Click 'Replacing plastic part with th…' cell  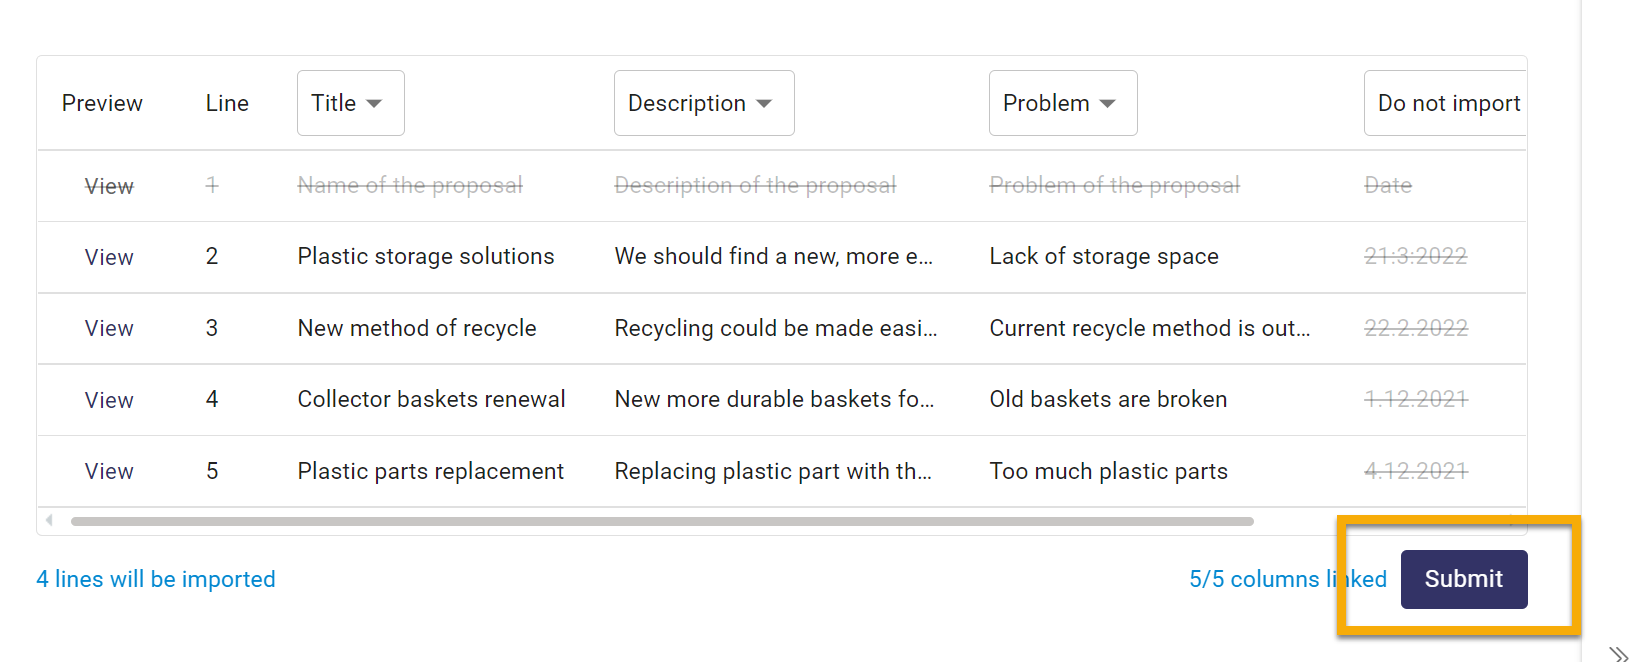point(773,471)
